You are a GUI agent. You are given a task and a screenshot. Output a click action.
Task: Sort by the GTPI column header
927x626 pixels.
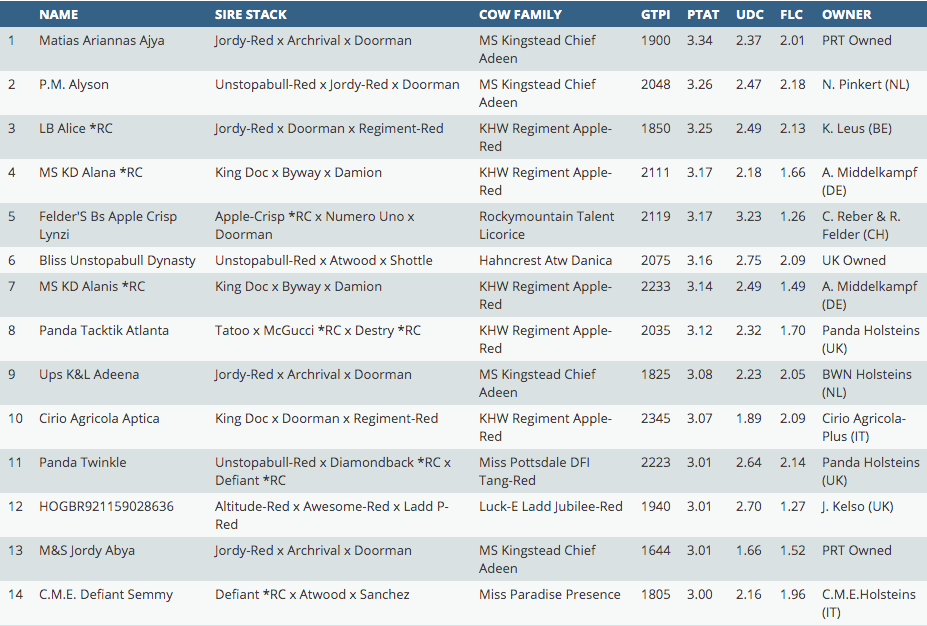(656, 15)
